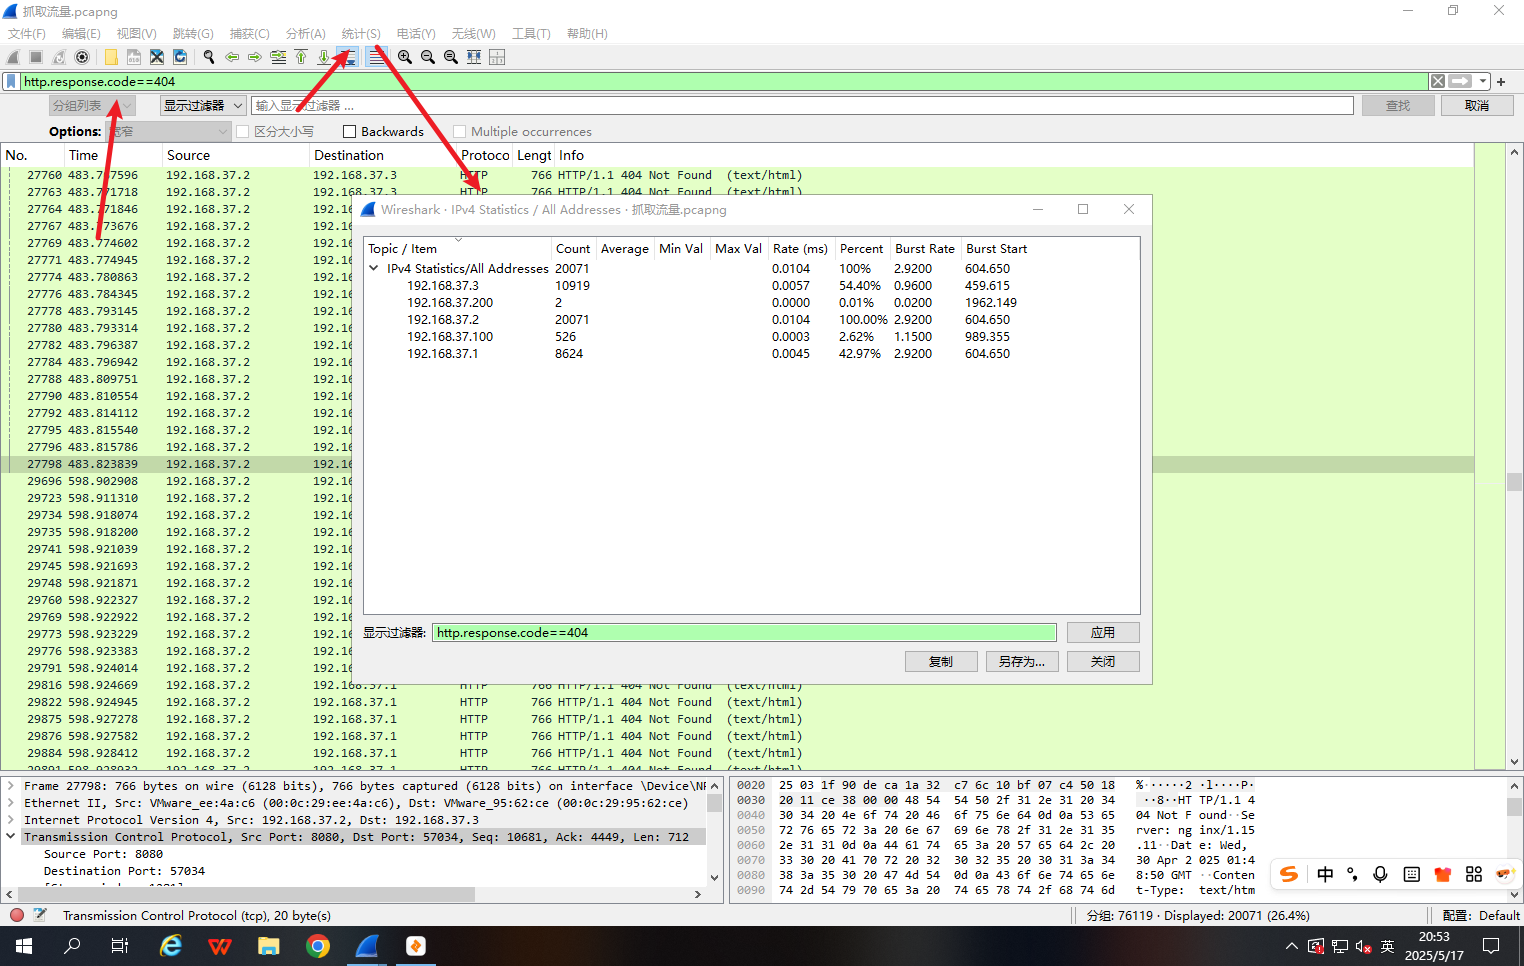
Task: Open display filter history dropdown arrow
Action: (x=1483, y=82)
